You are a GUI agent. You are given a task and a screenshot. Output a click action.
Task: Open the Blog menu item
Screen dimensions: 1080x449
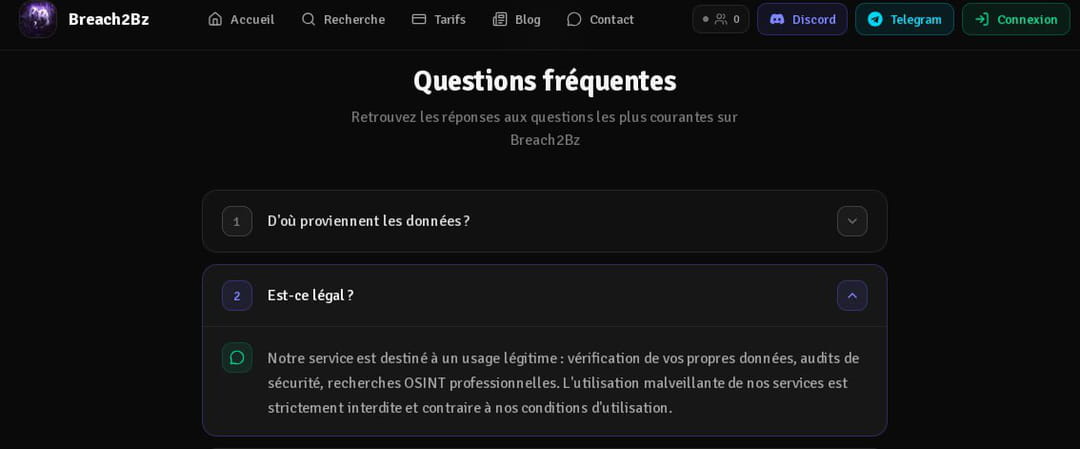click(517, 19)
